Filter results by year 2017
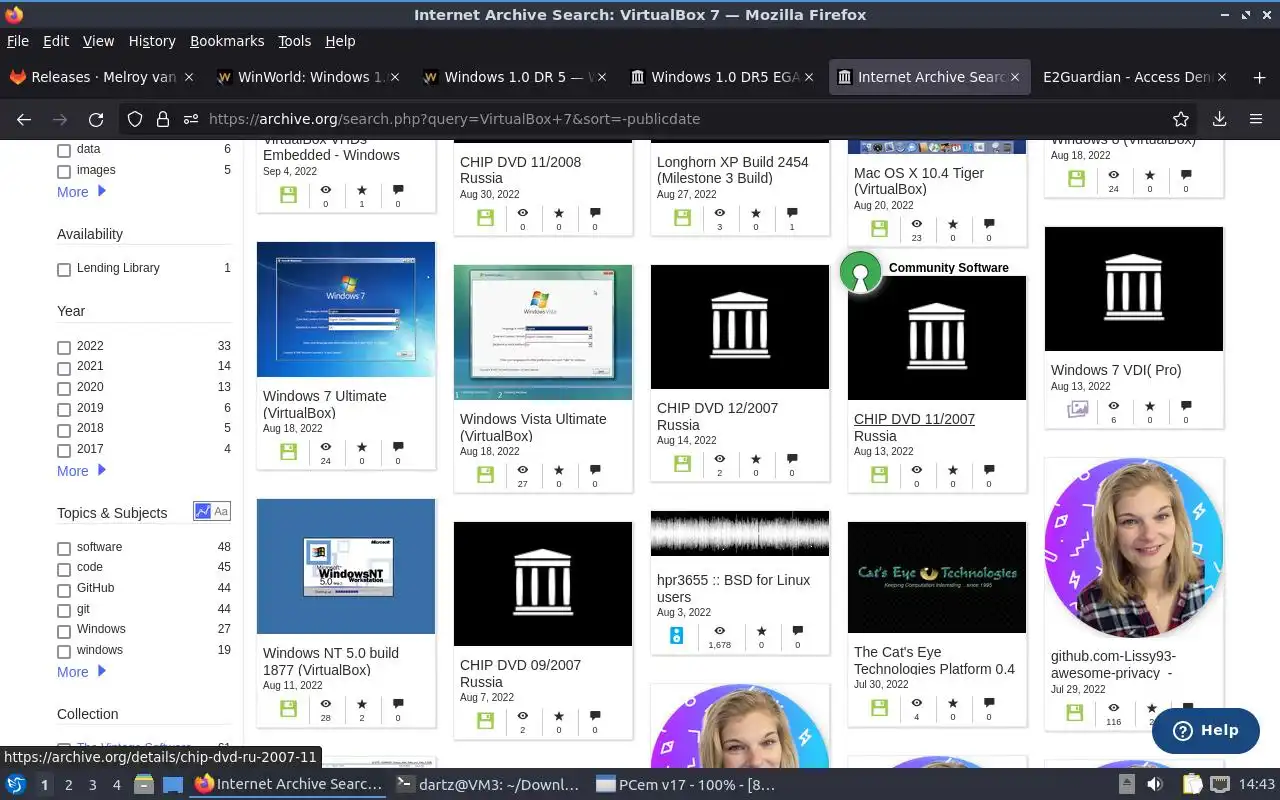Viewport: 1280px width, 800px height. click(64, 451)
